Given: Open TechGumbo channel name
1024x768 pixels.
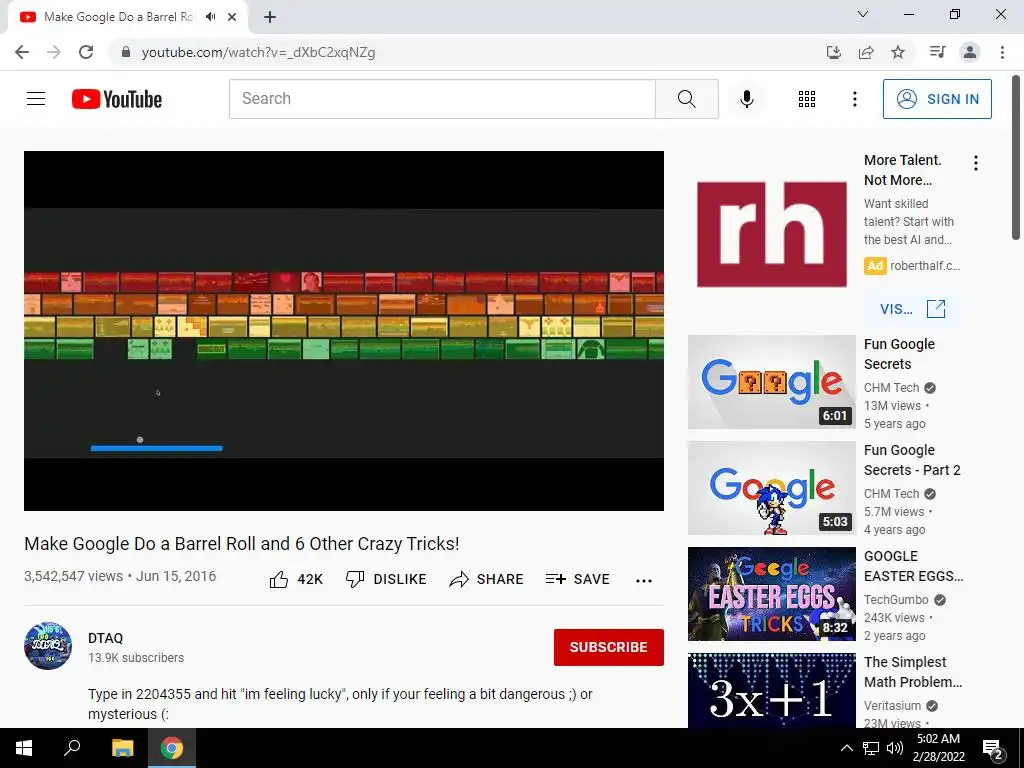Looking at the screenshot, I should [896, 600].
